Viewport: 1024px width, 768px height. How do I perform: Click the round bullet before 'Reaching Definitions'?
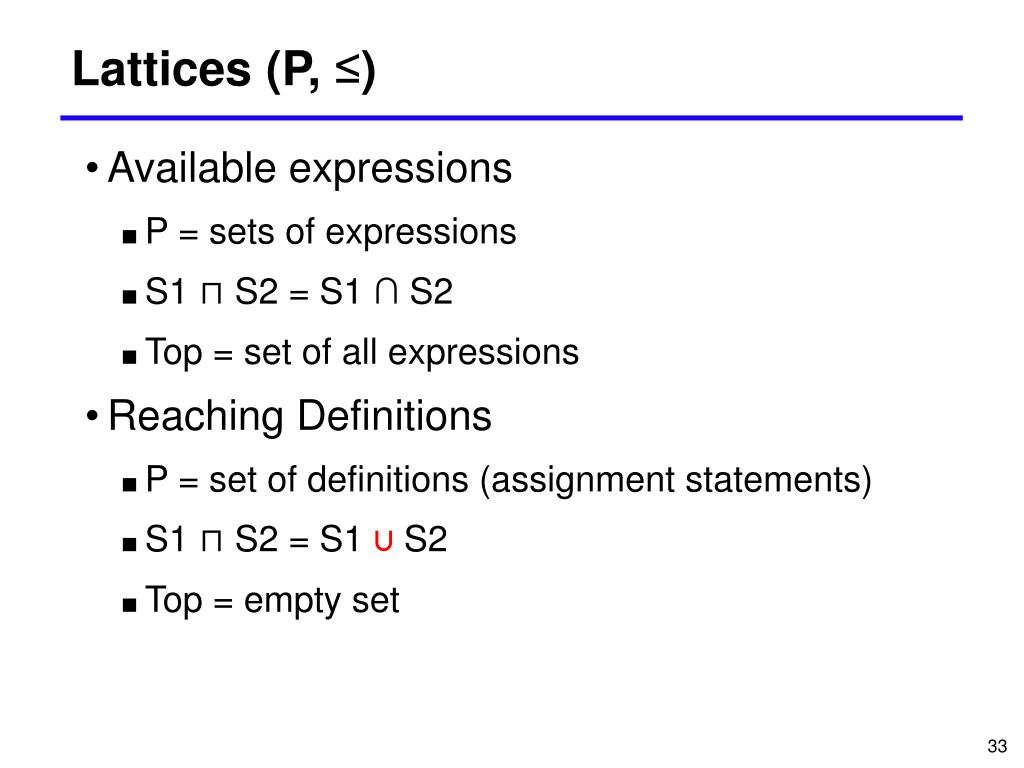(92, 416)
